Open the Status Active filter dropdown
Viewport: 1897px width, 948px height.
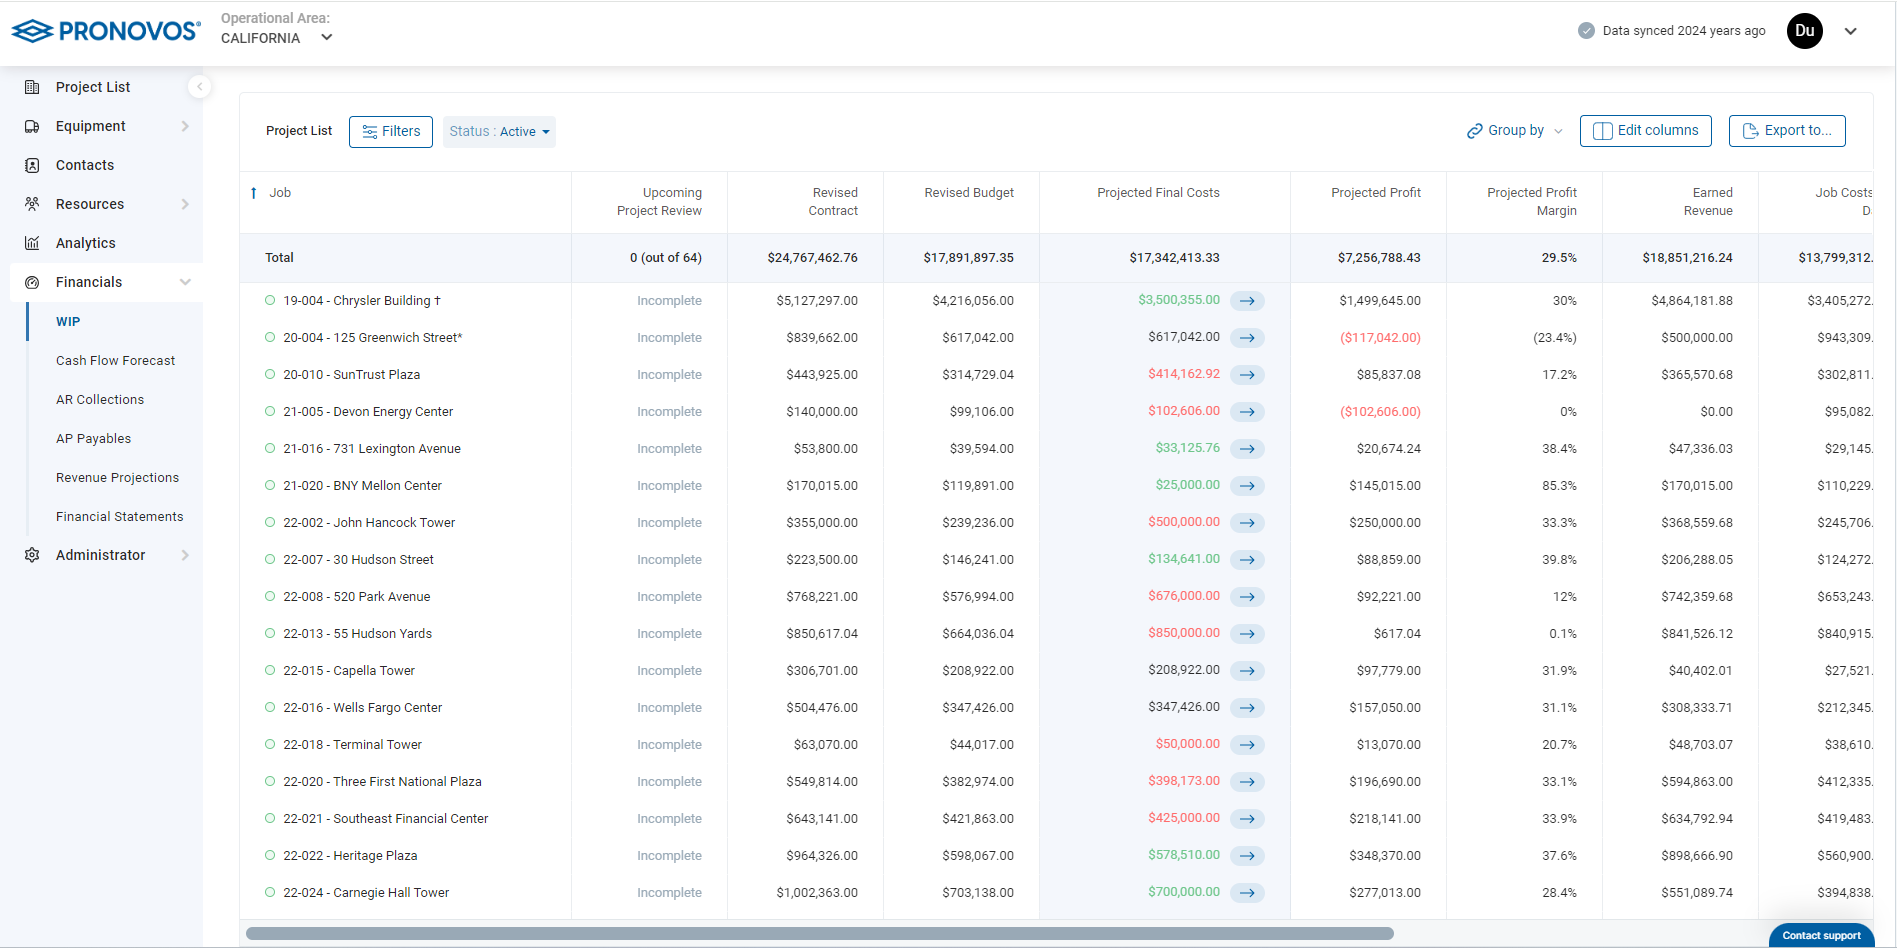point(499,132)
